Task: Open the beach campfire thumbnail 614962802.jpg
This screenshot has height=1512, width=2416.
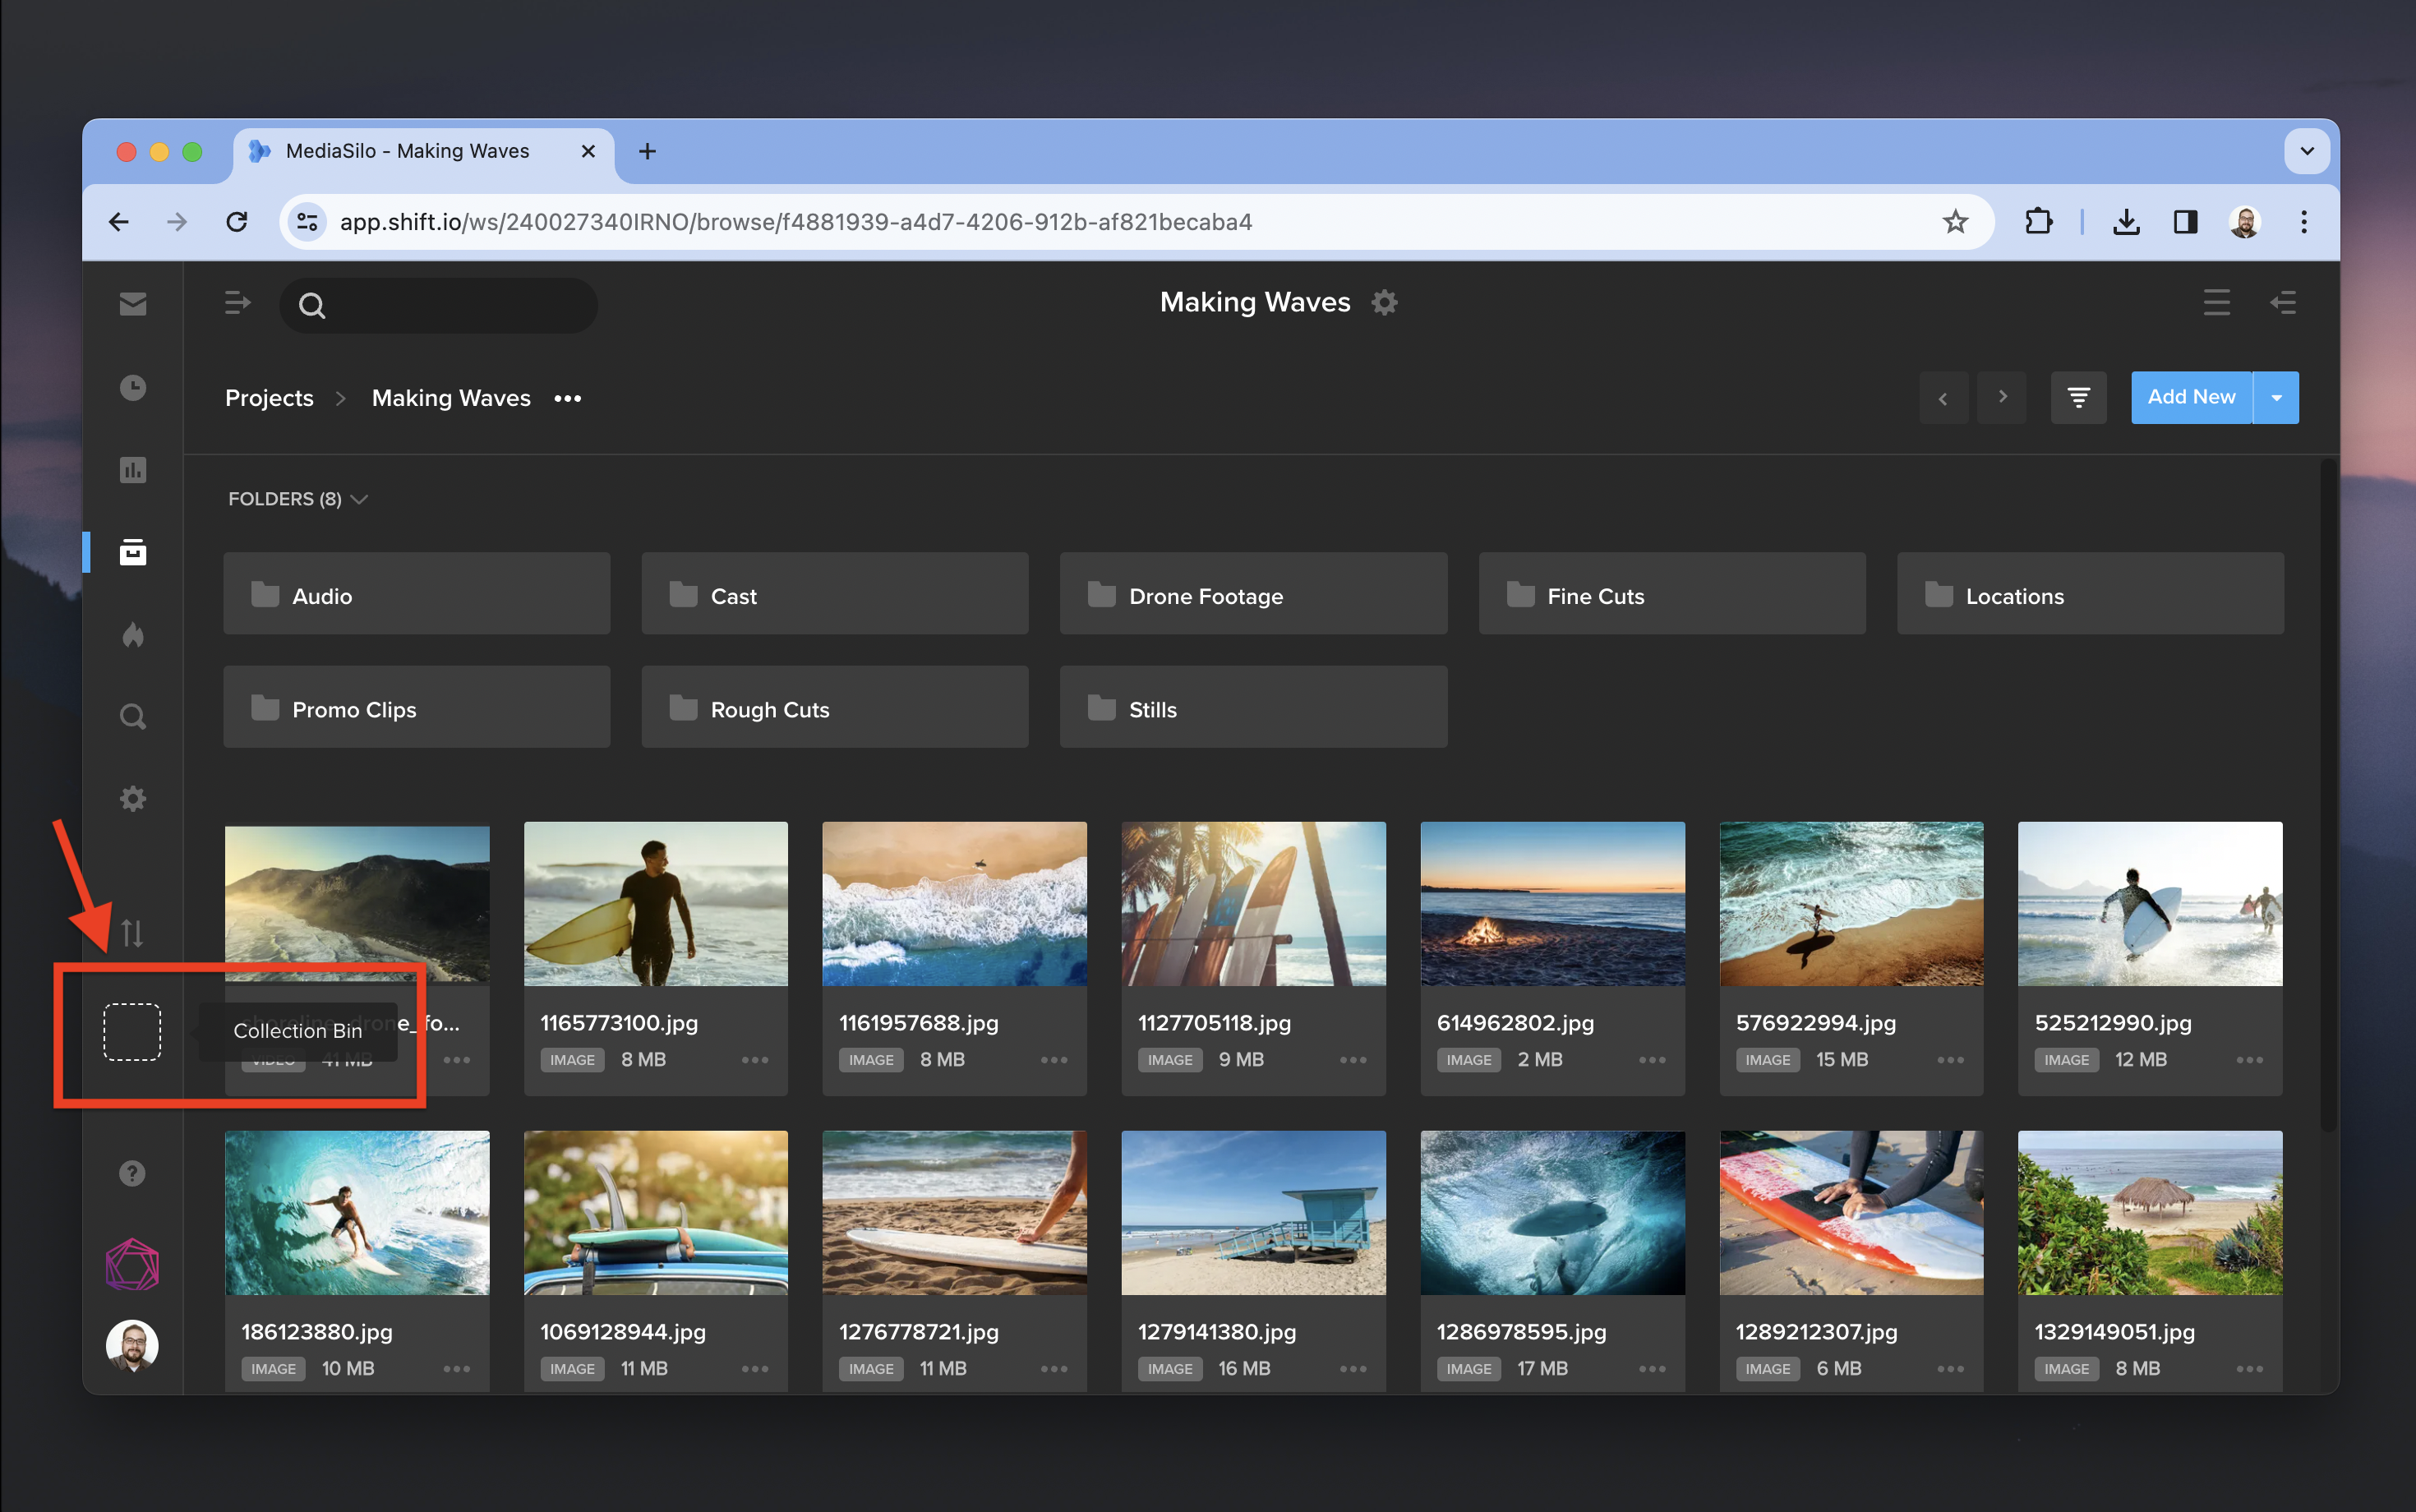Action: pyautogui.click(x=1552, y=904)
